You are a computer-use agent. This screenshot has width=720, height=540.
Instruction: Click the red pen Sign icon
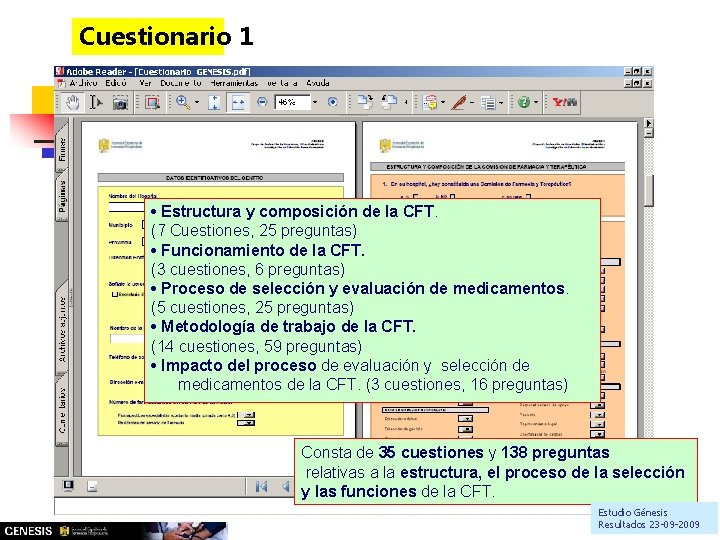pos(459,102)
